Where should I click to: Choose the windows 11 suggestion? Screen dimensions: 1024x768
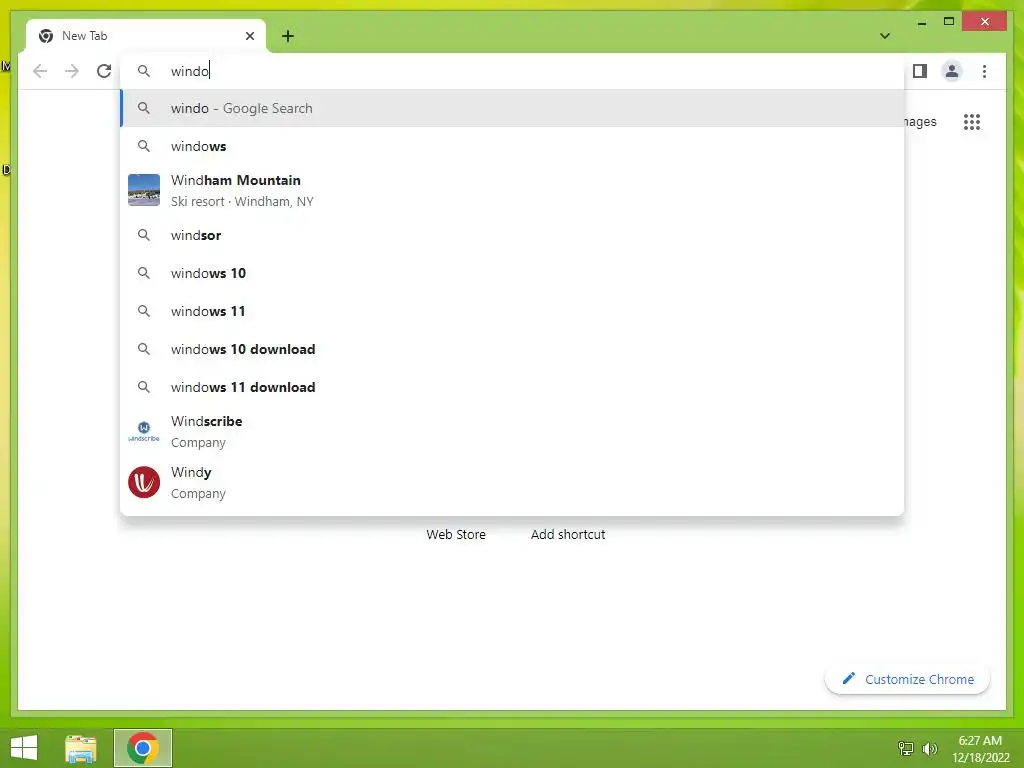513,311
